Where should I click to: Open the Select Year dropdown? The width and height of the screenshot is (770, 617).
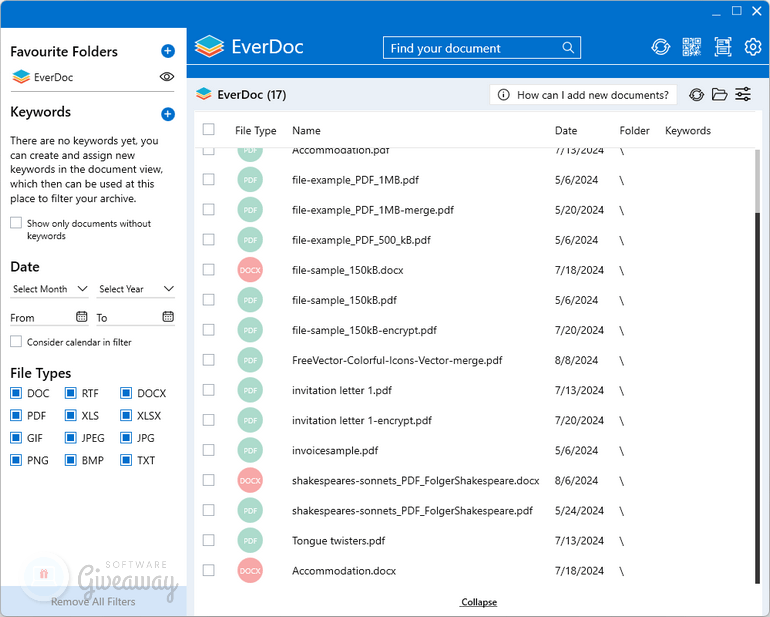click(x=136, y=289)
